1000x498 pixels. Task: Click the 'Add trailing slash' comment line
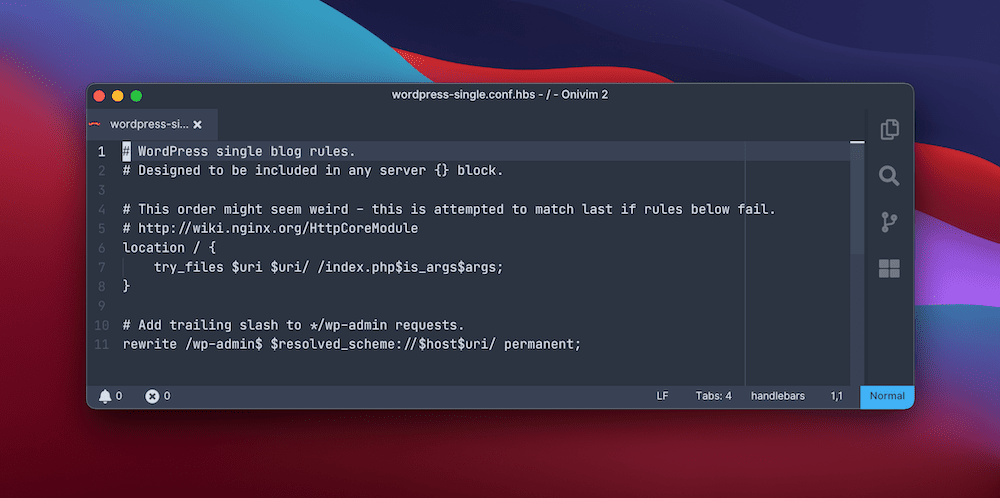[x=293, y=325]
